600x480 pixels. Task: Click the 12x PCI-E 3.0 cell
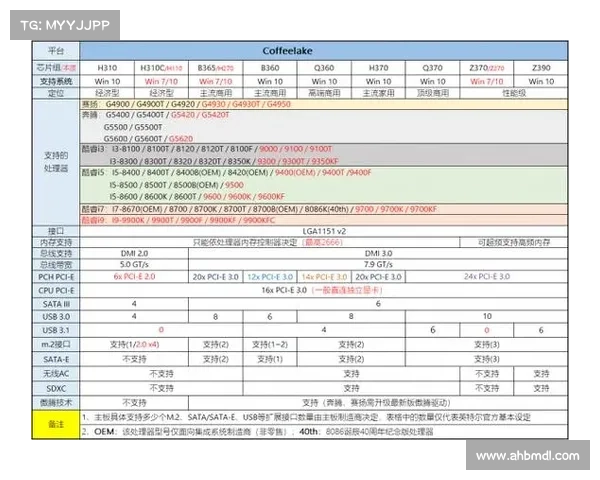click(x=270, y=277)
